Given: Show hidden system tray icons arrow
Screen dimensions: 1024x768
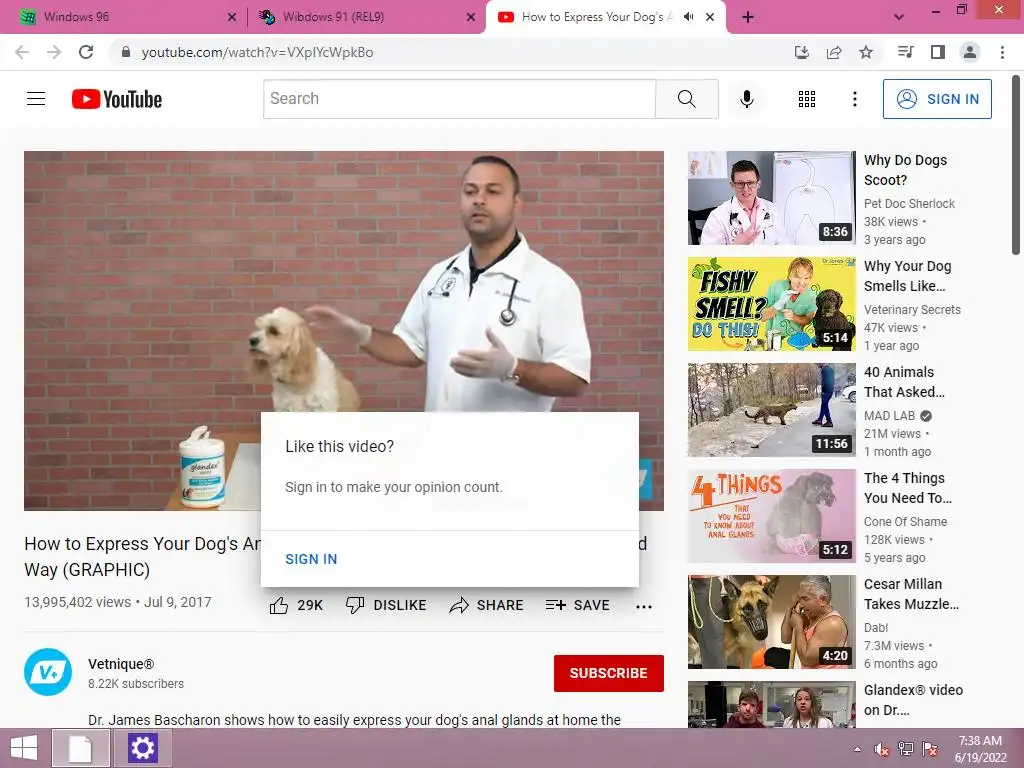Looking at the screenshot, I should tap(857, 750).
